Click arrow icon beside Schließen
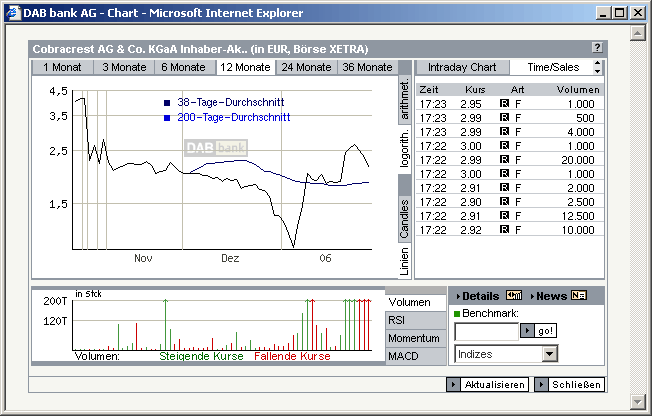 coord(541,385)
